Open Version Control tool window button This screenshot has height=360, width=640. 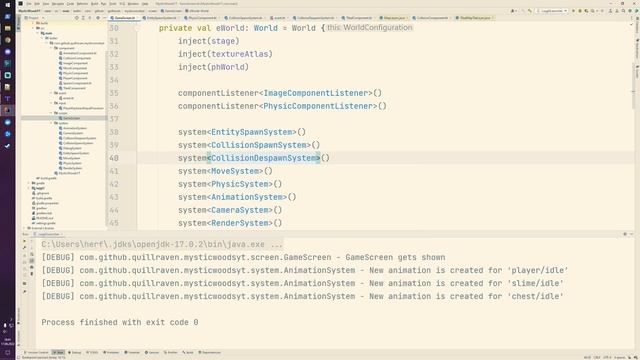coord(37,352)
